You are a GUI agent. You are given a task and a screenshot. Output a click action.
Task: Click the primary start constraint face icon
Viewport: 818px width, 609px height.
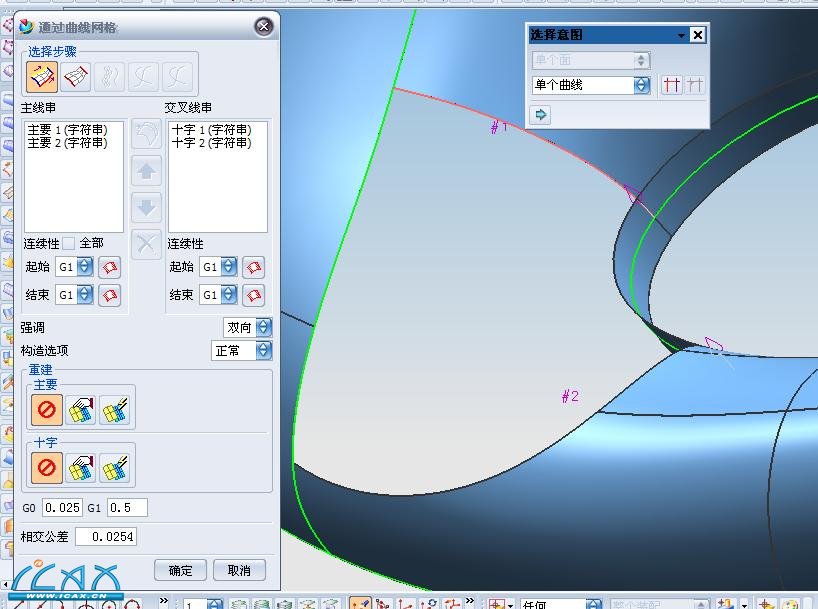(x=109, y=267)
